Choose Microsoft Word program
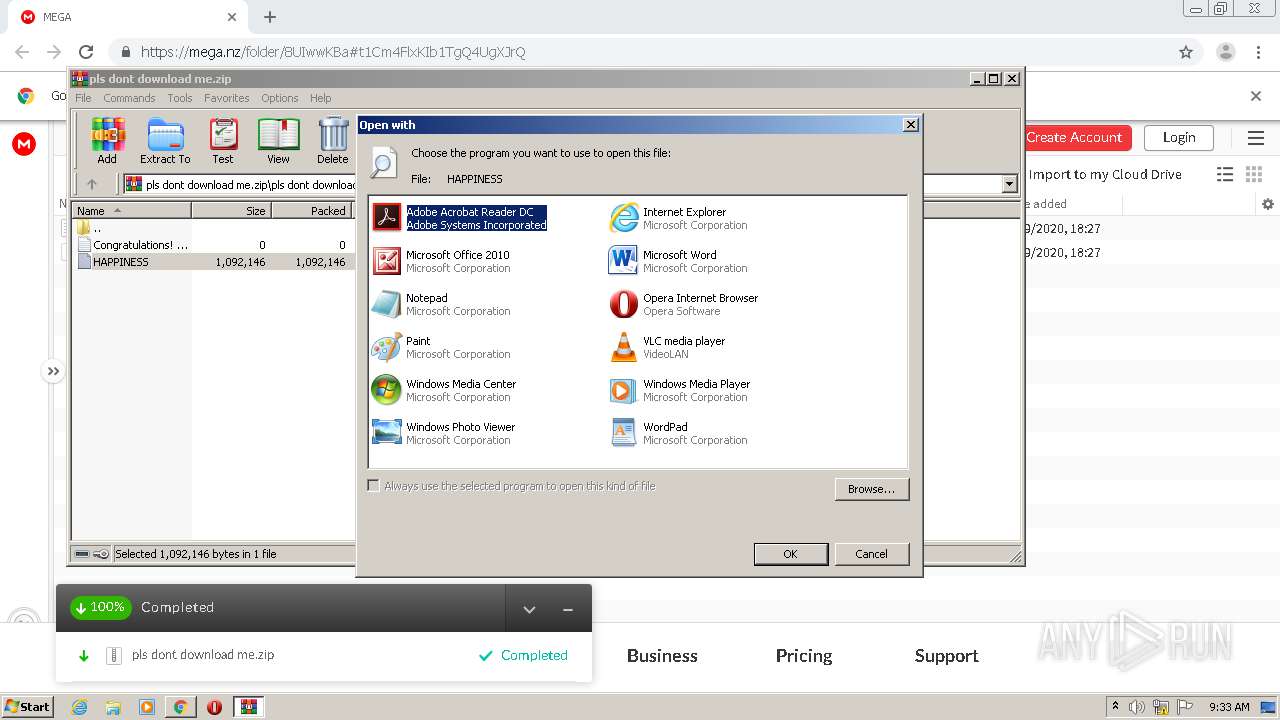Screen dimensions: 1280x720 (x=678, y=261)
